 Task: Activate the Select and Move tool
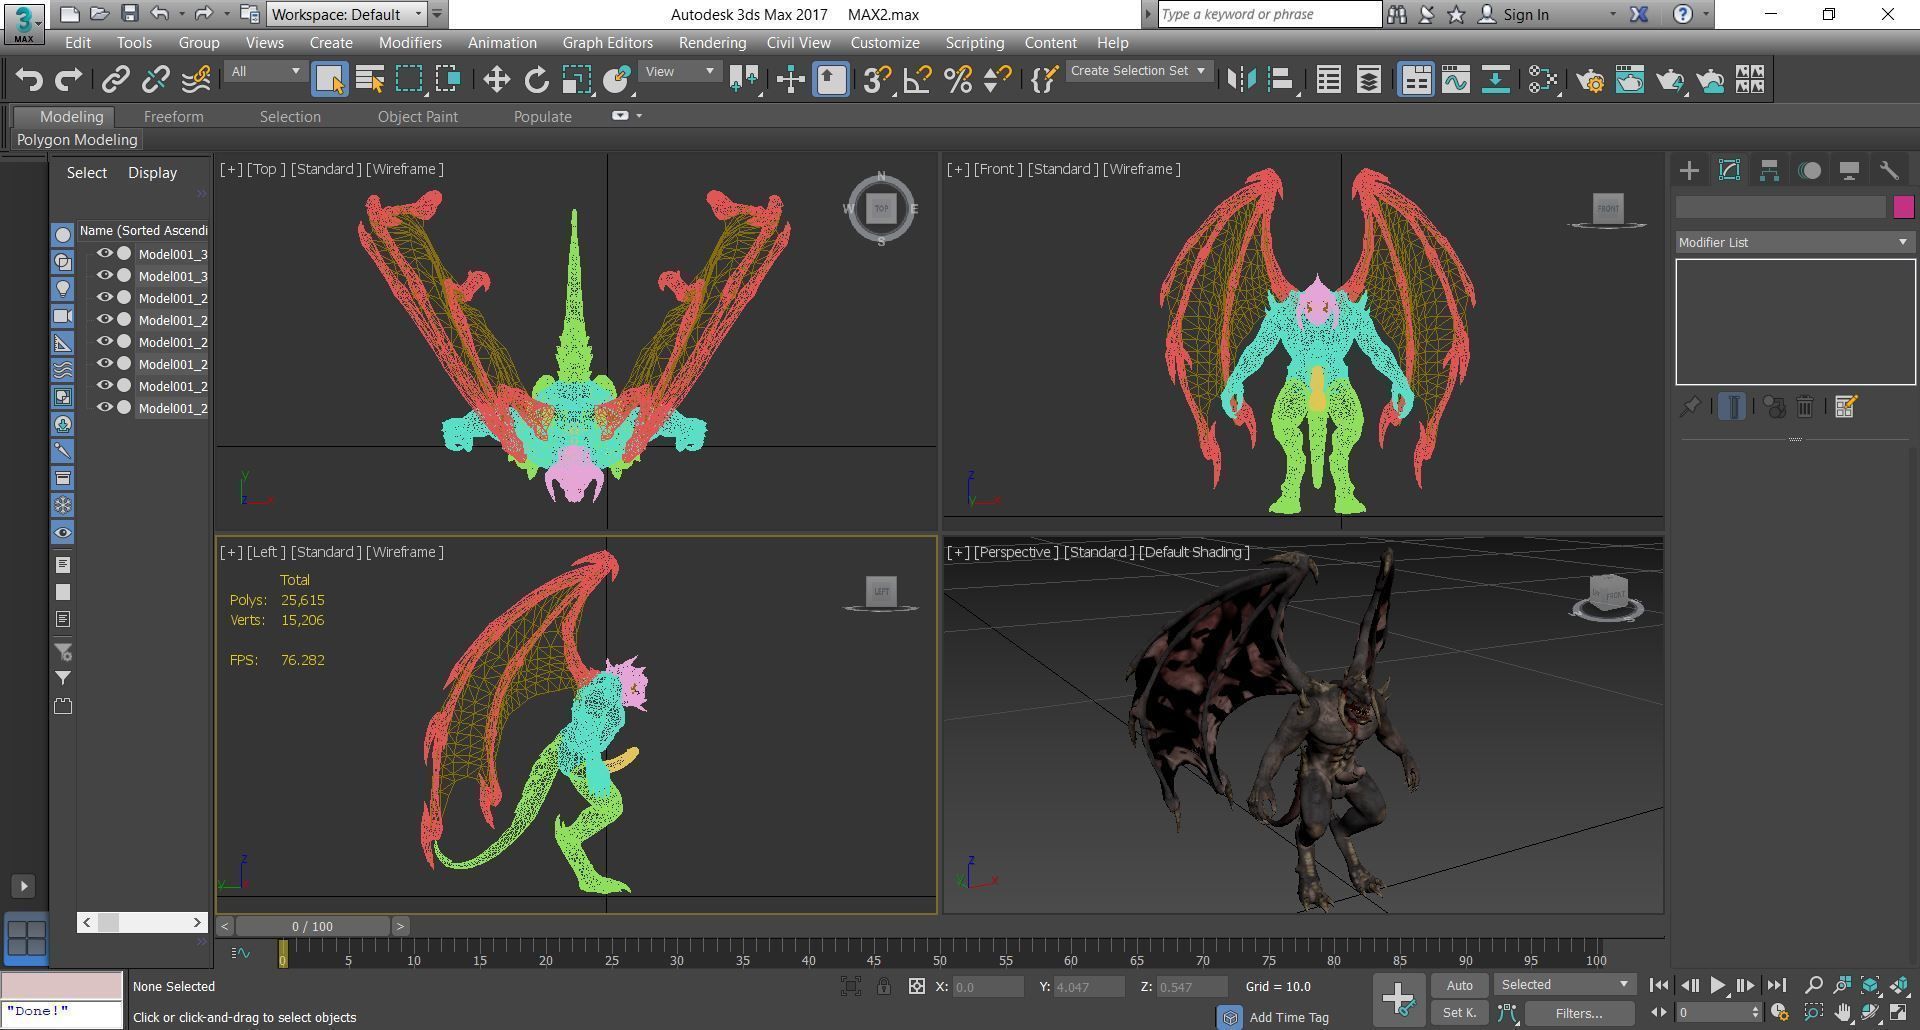click(x=497, y=80)
